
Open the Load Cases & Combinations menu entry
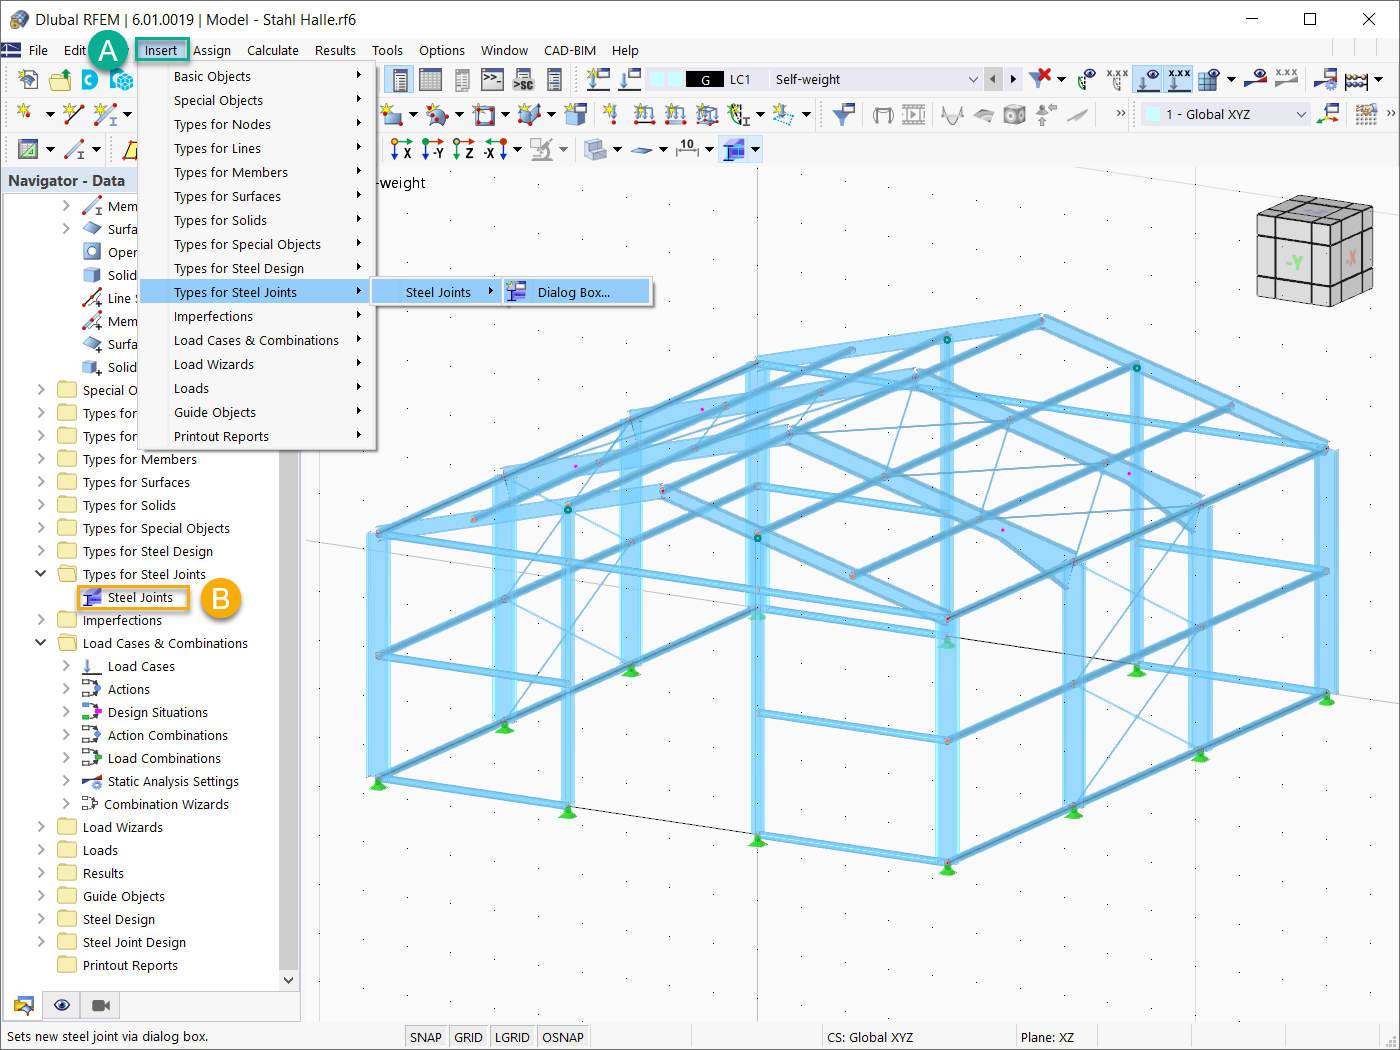(256, 340)
